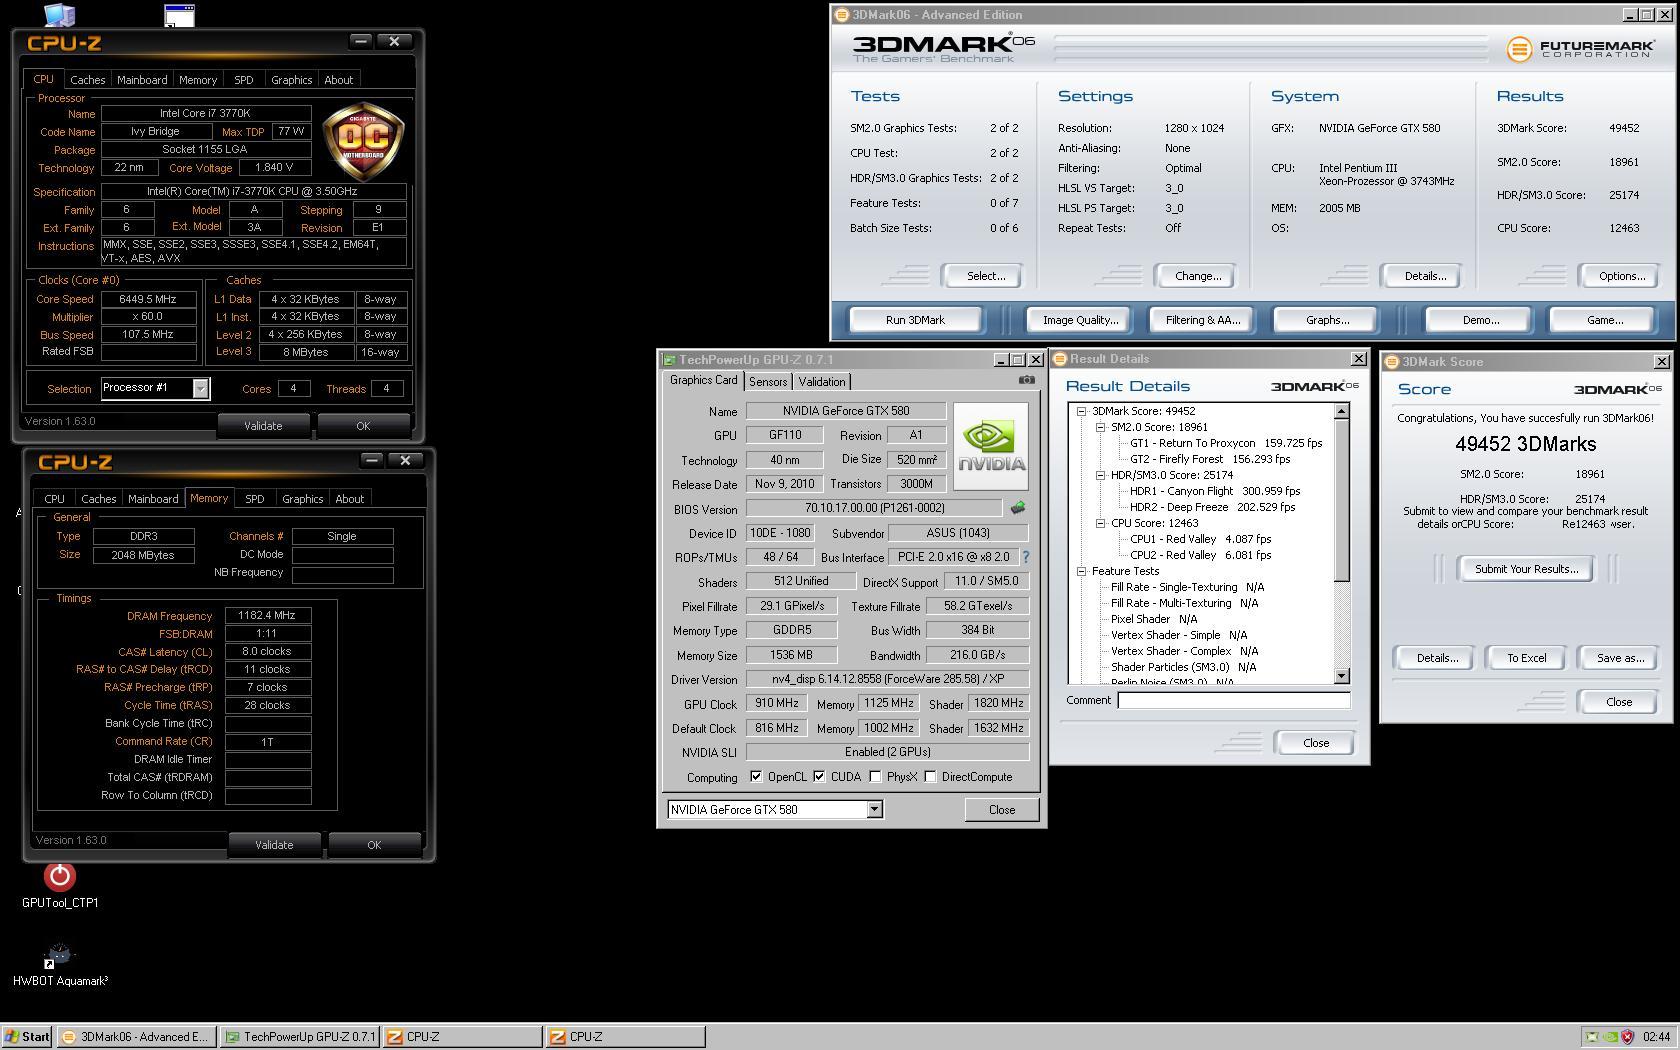Viewport: 1680px width, 1050px height.
Task: Collapse the Feature Tests tree node
Action: [x=1081, y=571]
